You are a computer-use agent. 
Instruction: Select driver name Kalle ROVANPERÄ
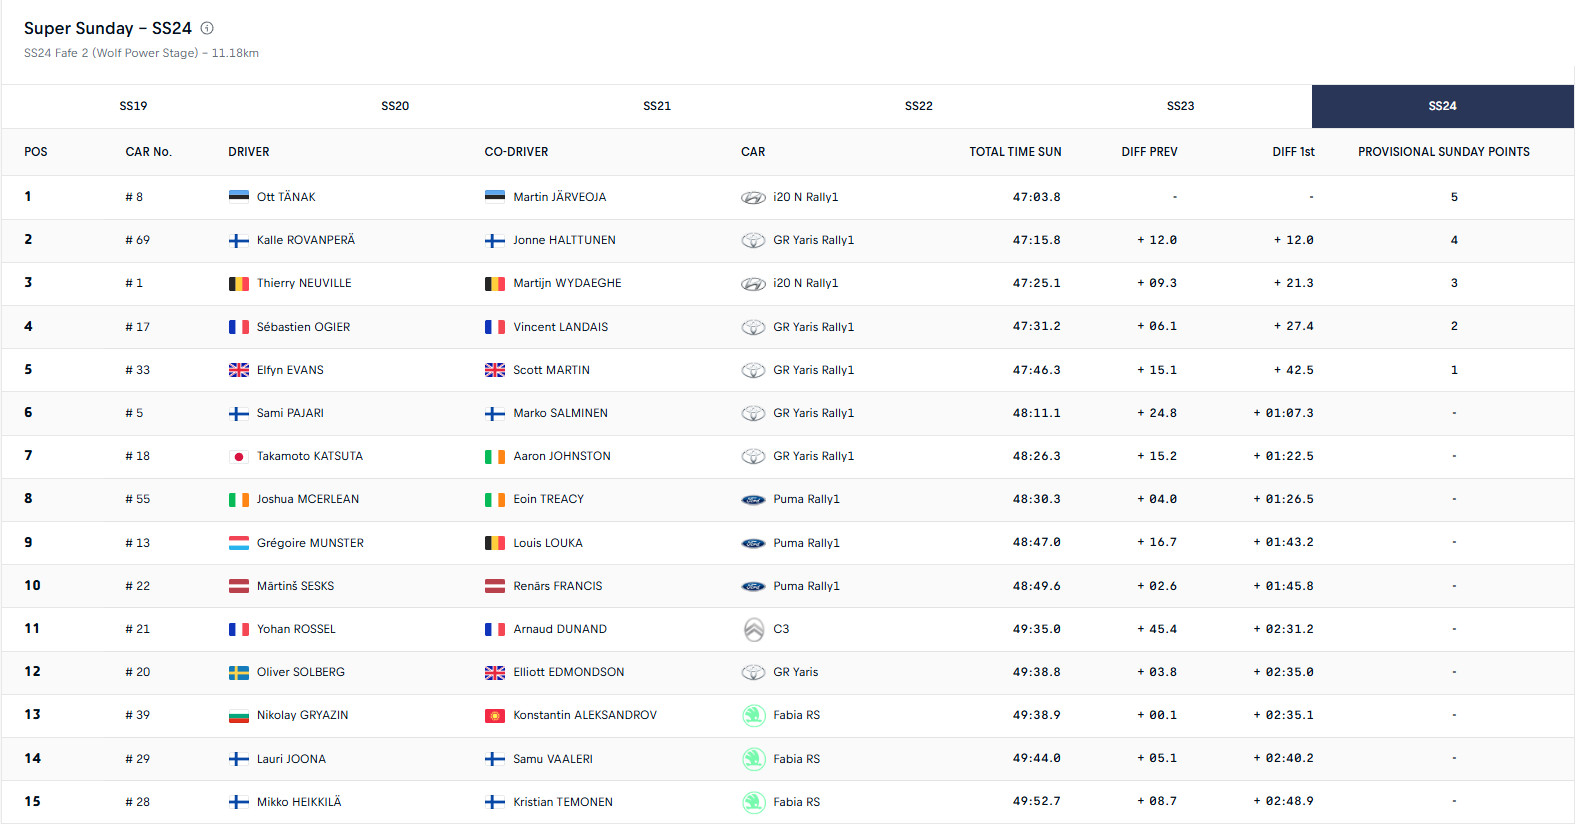pyautogui.click(x=306, y=240)
